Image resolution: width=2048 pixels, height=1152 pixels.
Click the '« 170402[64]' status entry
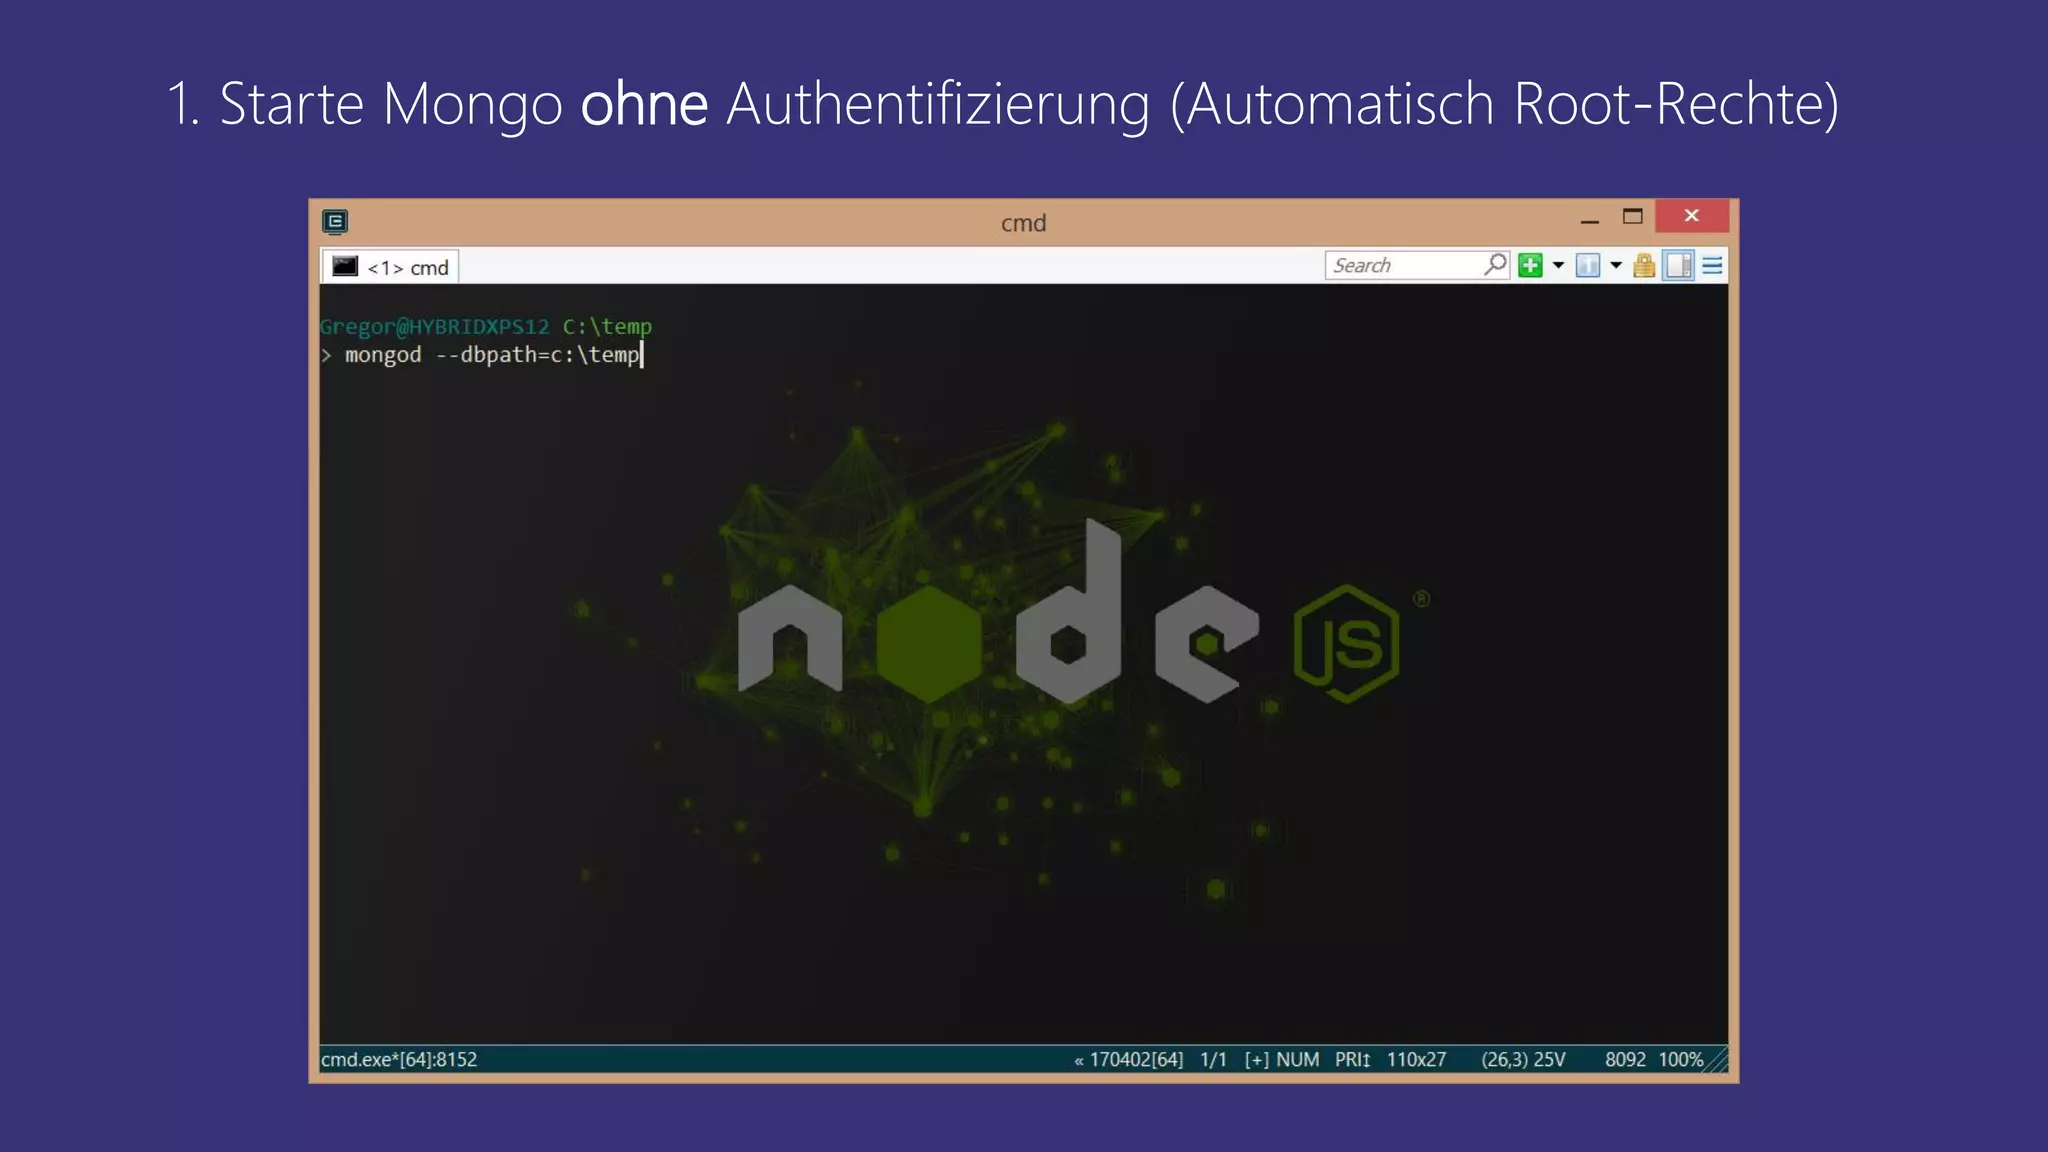pyautogui.click(x=1129, y=1059)
